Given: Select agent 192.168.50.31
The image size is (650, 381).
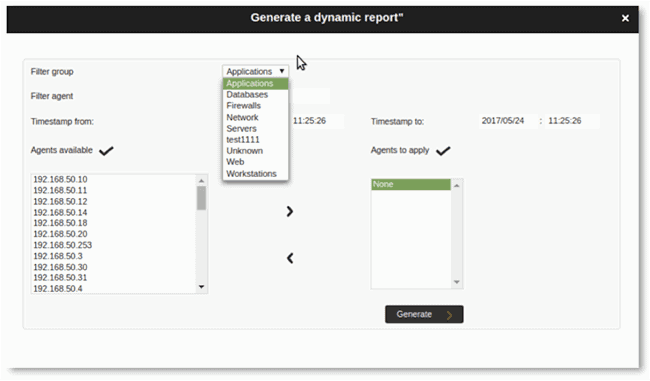Looking at the screenshot, I should (114, 278).
